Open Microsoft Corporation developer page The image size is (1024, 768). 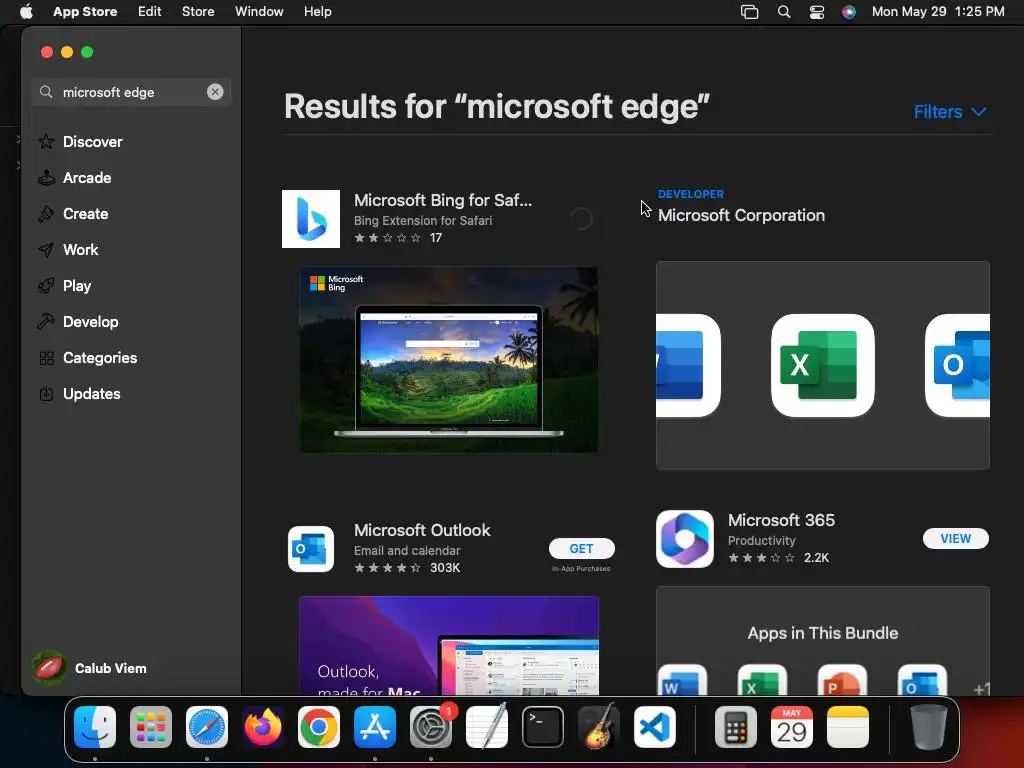(x=741, y=215)
